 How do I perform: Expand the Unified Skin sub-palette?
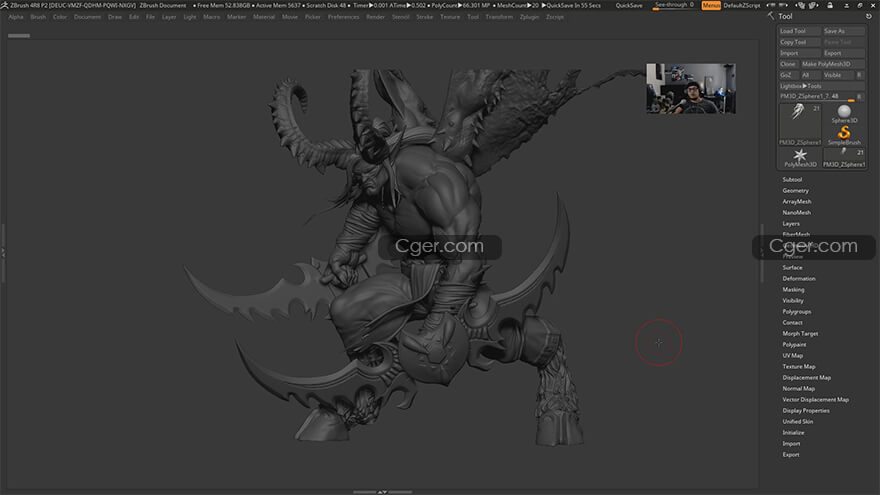tap(798, 421)
